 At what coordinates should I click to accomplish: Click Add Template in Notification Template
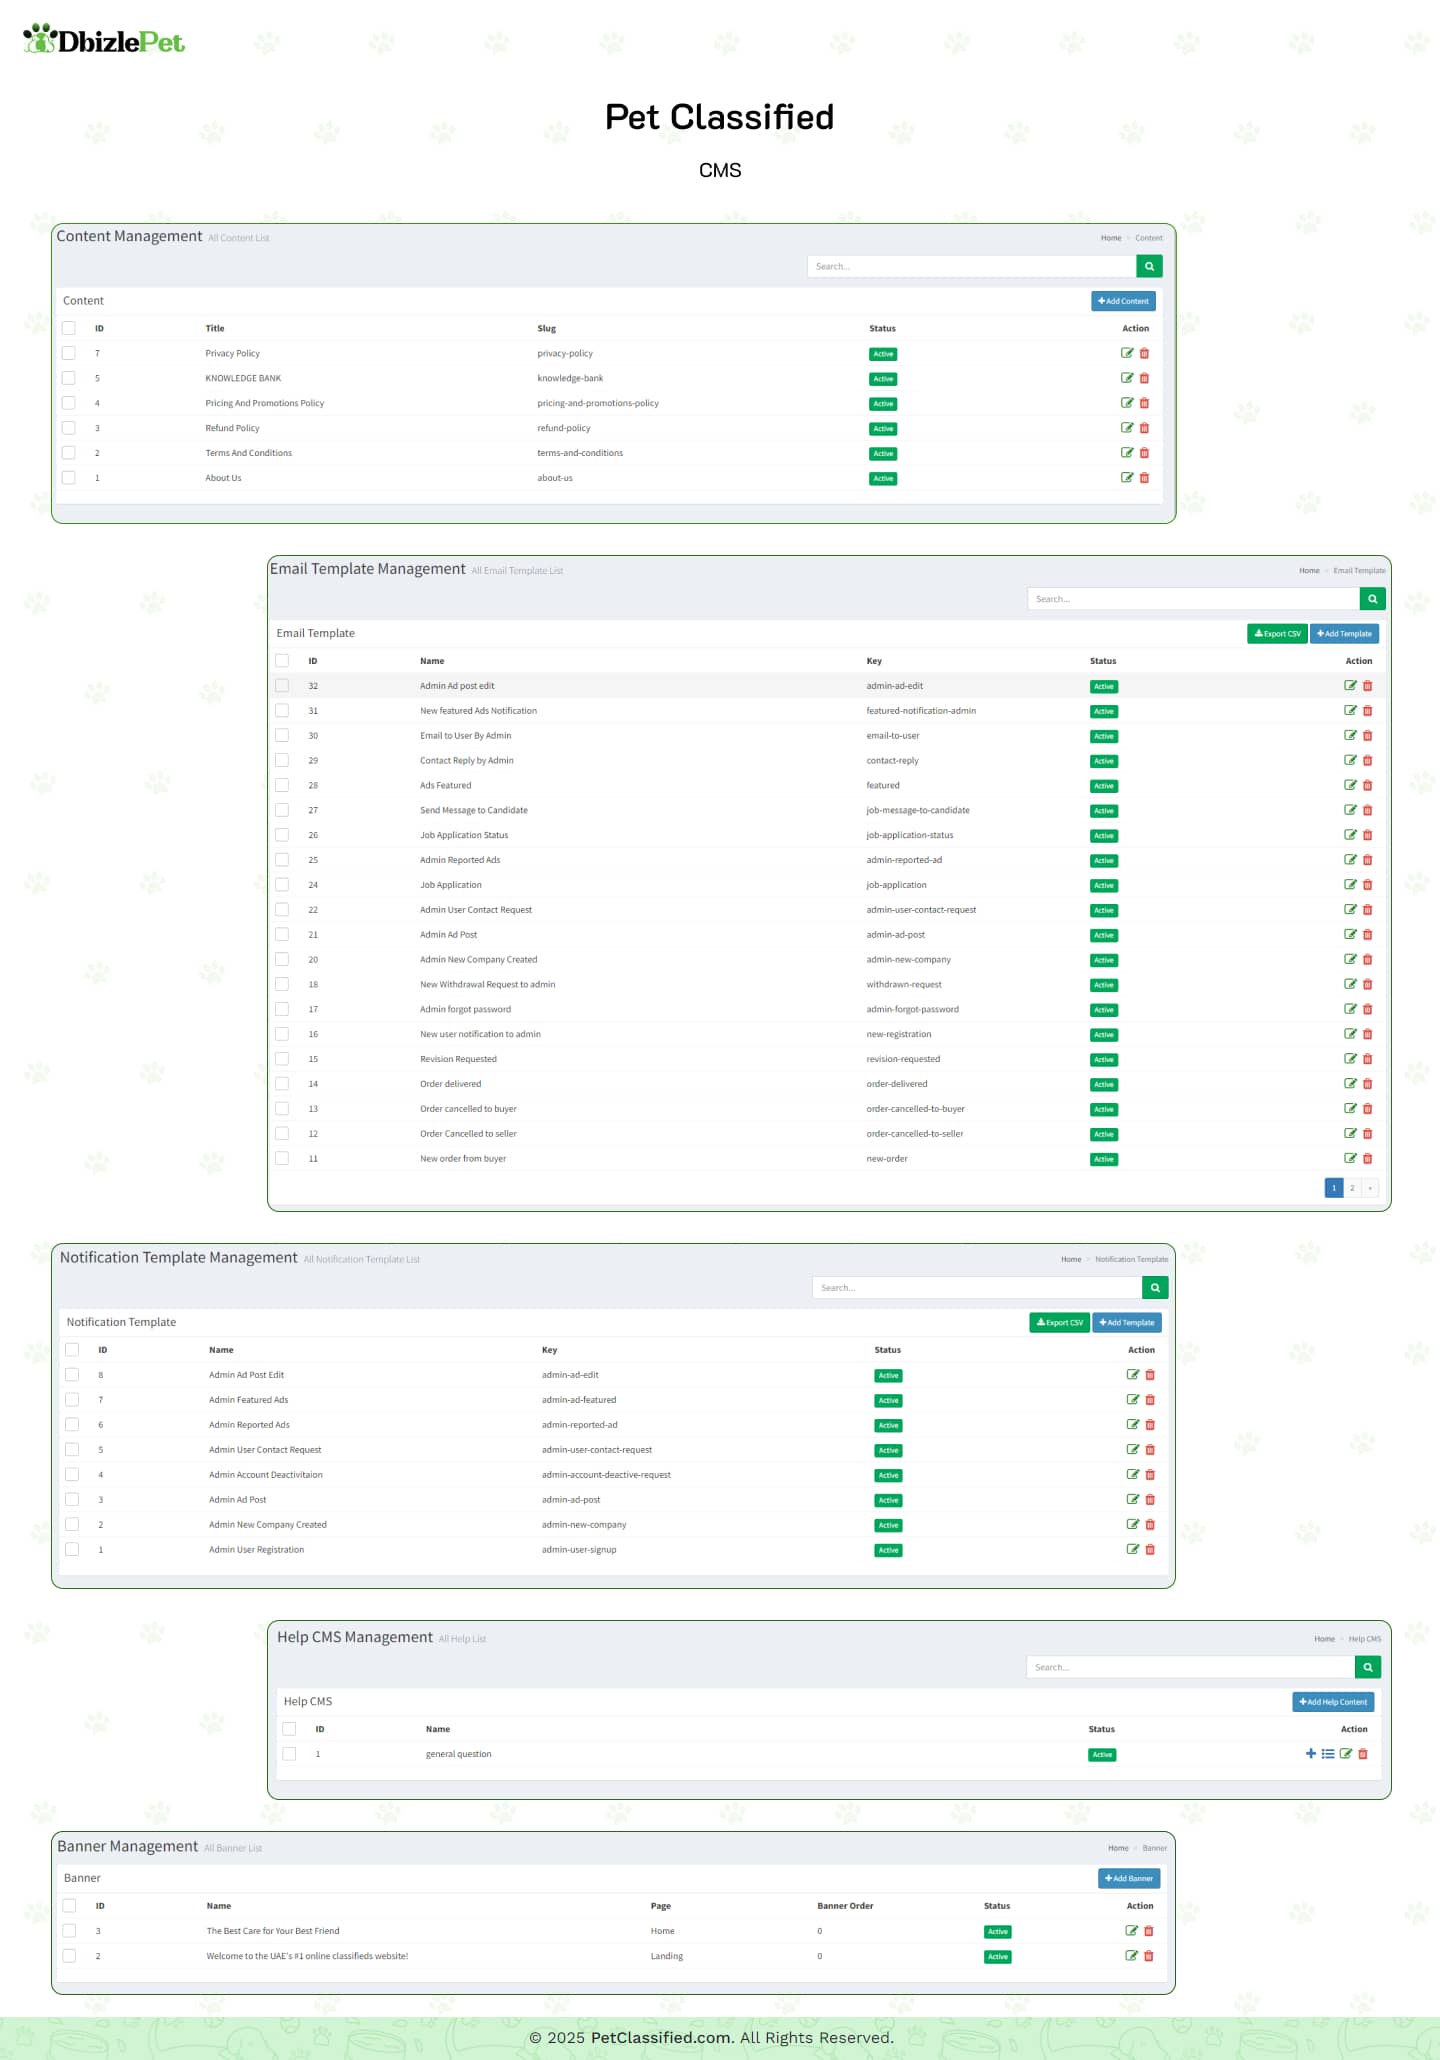[x=1127, y=1323]
